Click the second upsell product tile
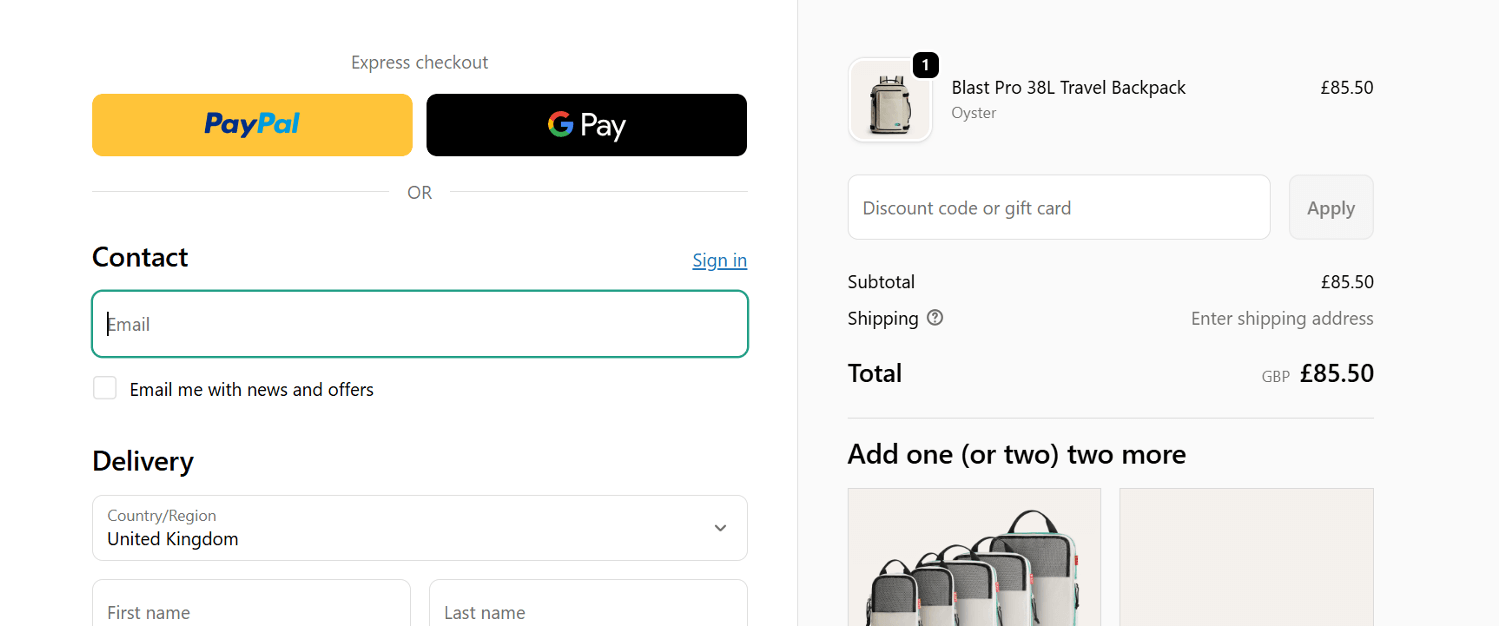 point(1246,557)
